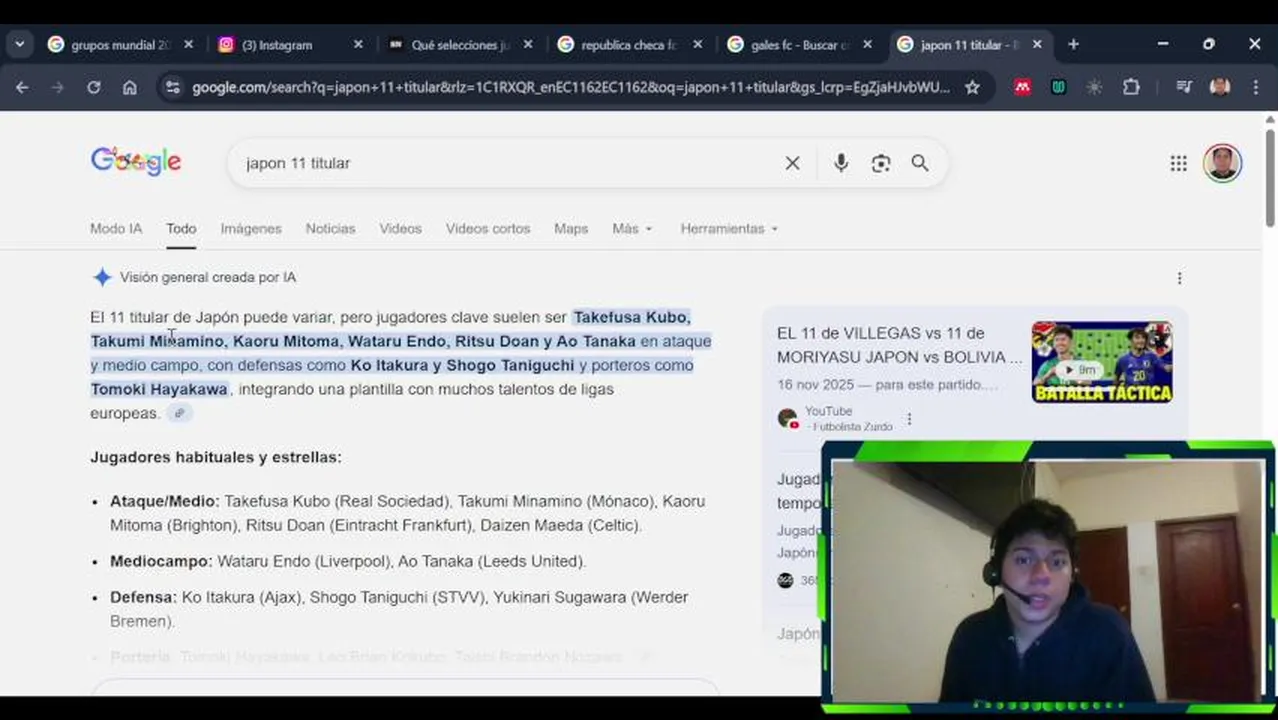
Task: Click the YouTube source label
Action: click(828, 411)
